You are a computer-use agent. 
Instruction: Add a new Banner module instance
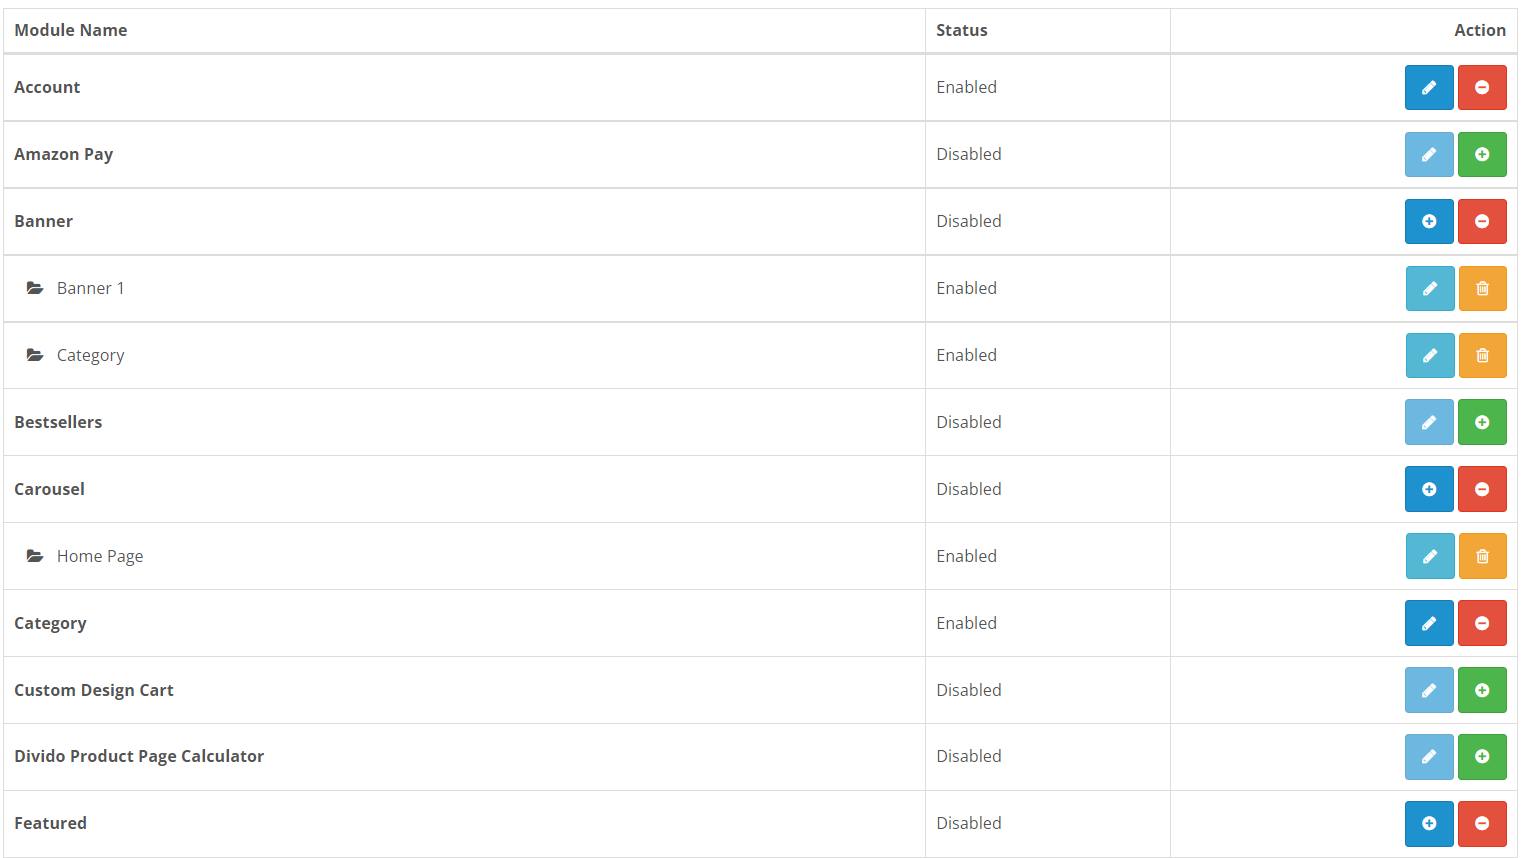tap(1429, 221)
